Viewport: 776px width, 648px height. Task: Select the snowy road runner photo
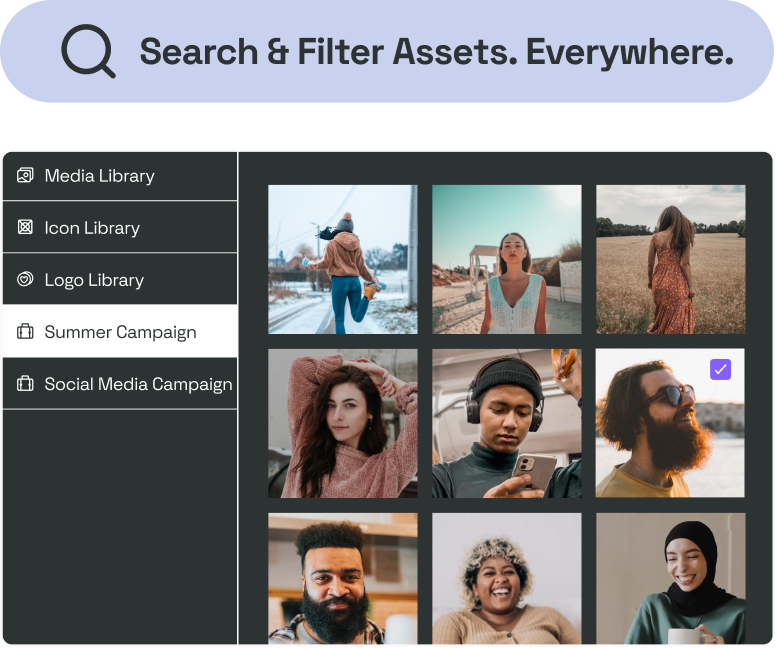[342, 259]
